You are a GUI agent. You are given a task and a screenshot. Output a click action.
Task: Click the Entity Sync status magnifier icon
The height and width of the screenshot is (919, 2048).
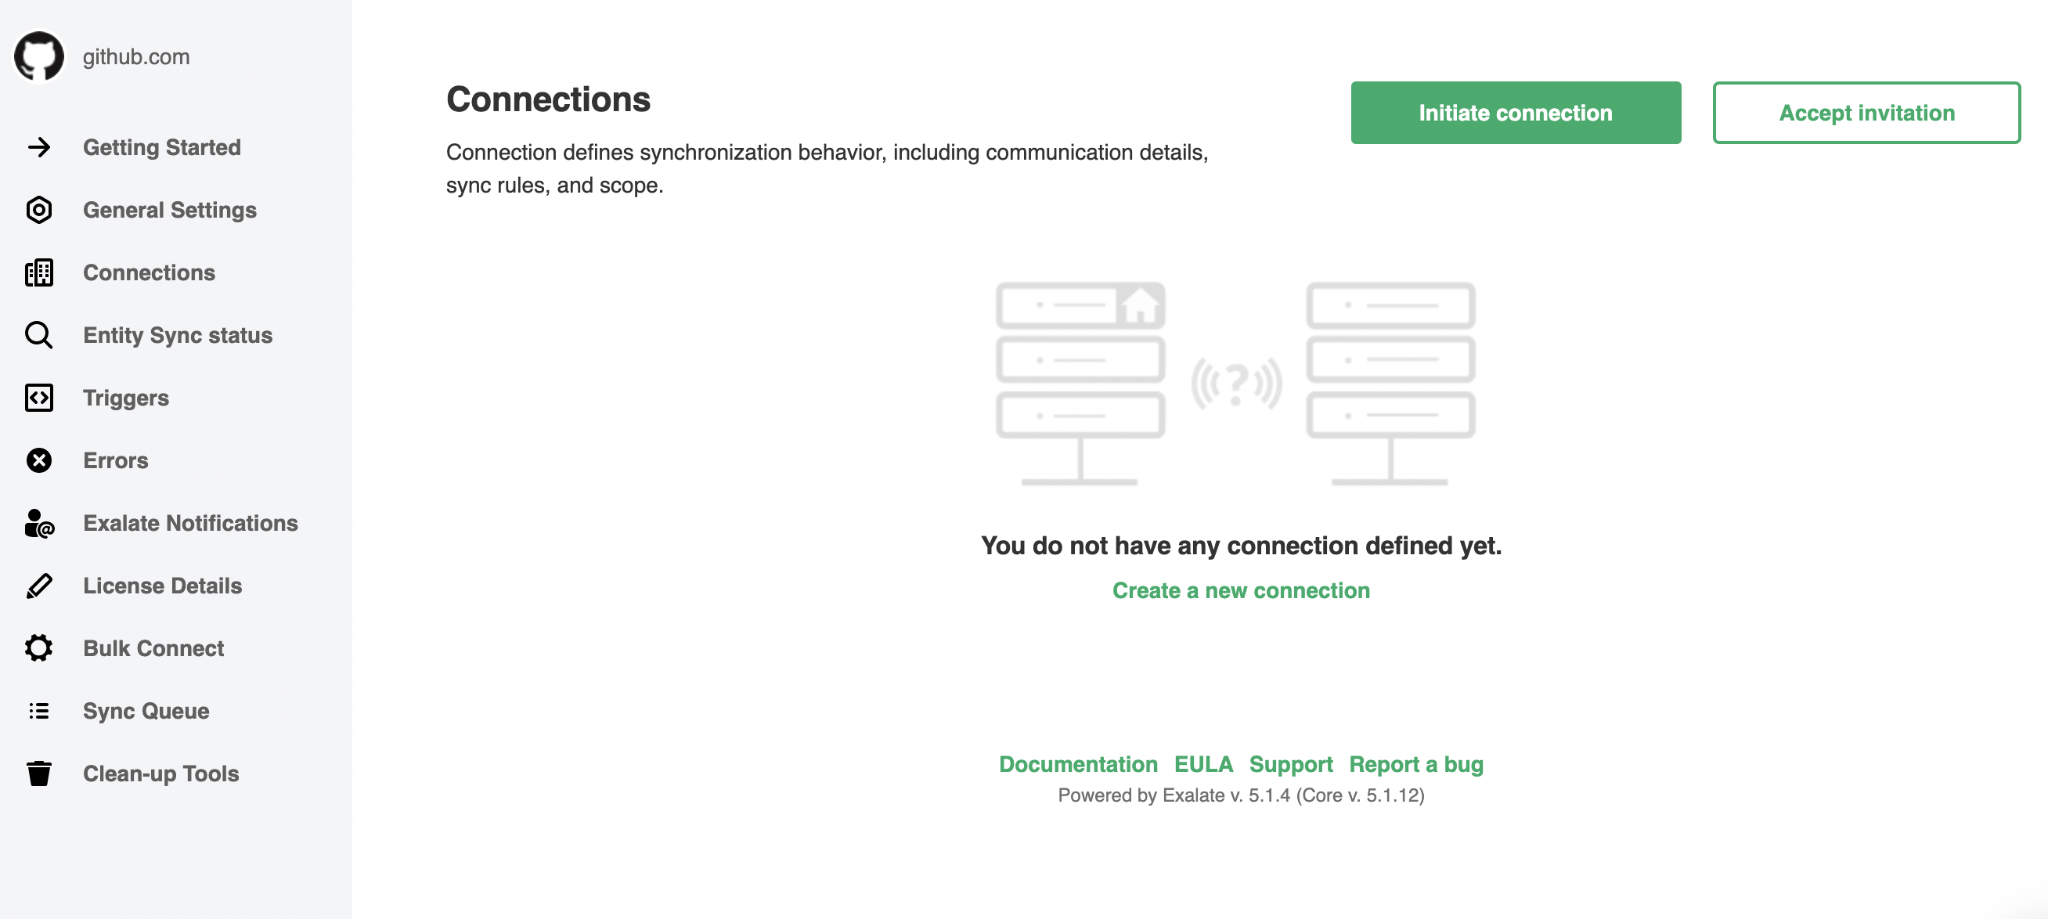pos(39,335)
